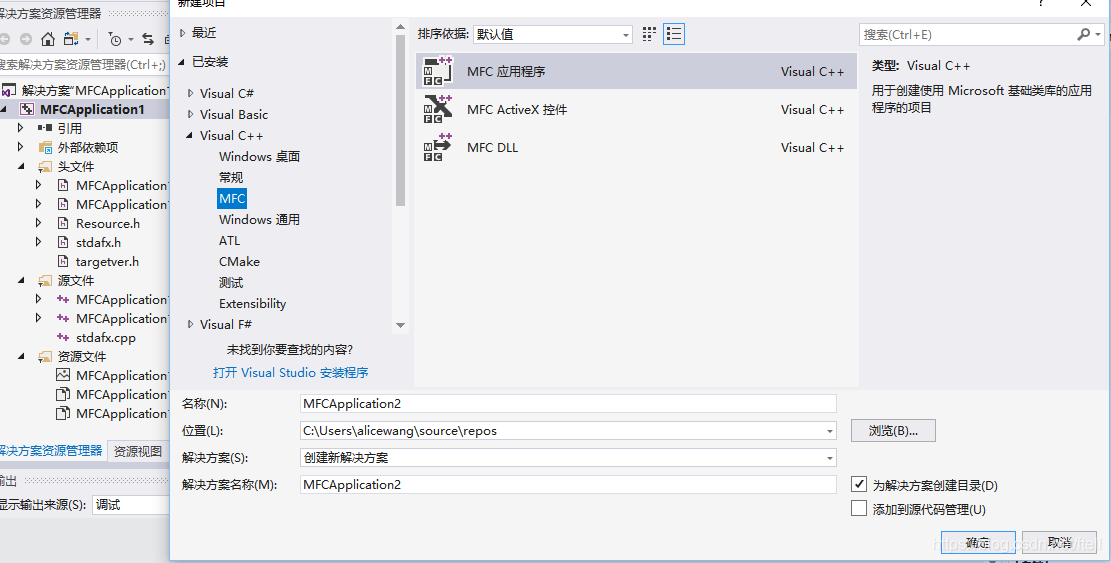Expand the Visual Basic node
The image size is (1111, 563).
click(190, 115)
